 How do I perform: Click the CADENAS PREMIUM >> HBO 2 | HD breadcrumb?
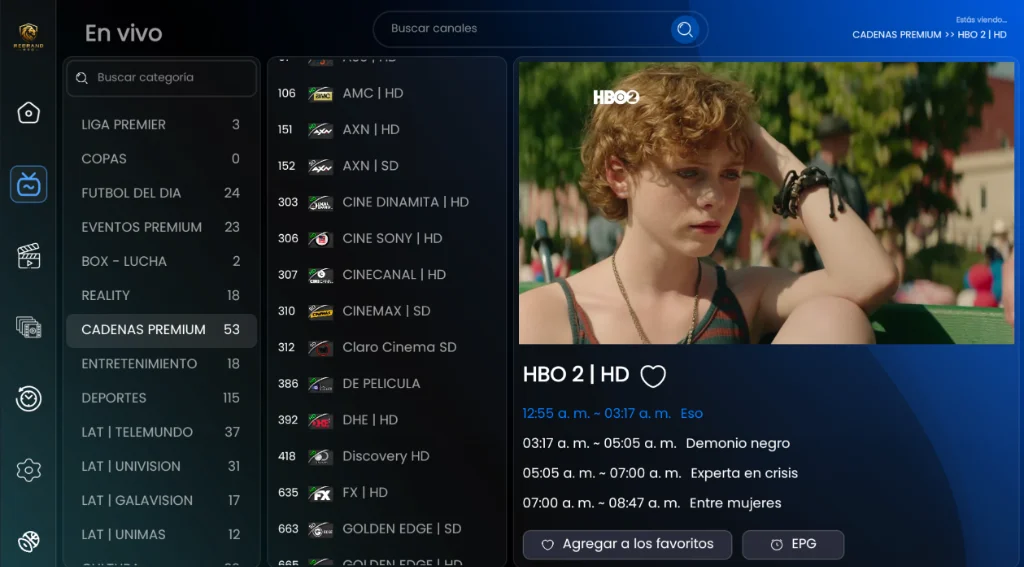pos(929,35)
